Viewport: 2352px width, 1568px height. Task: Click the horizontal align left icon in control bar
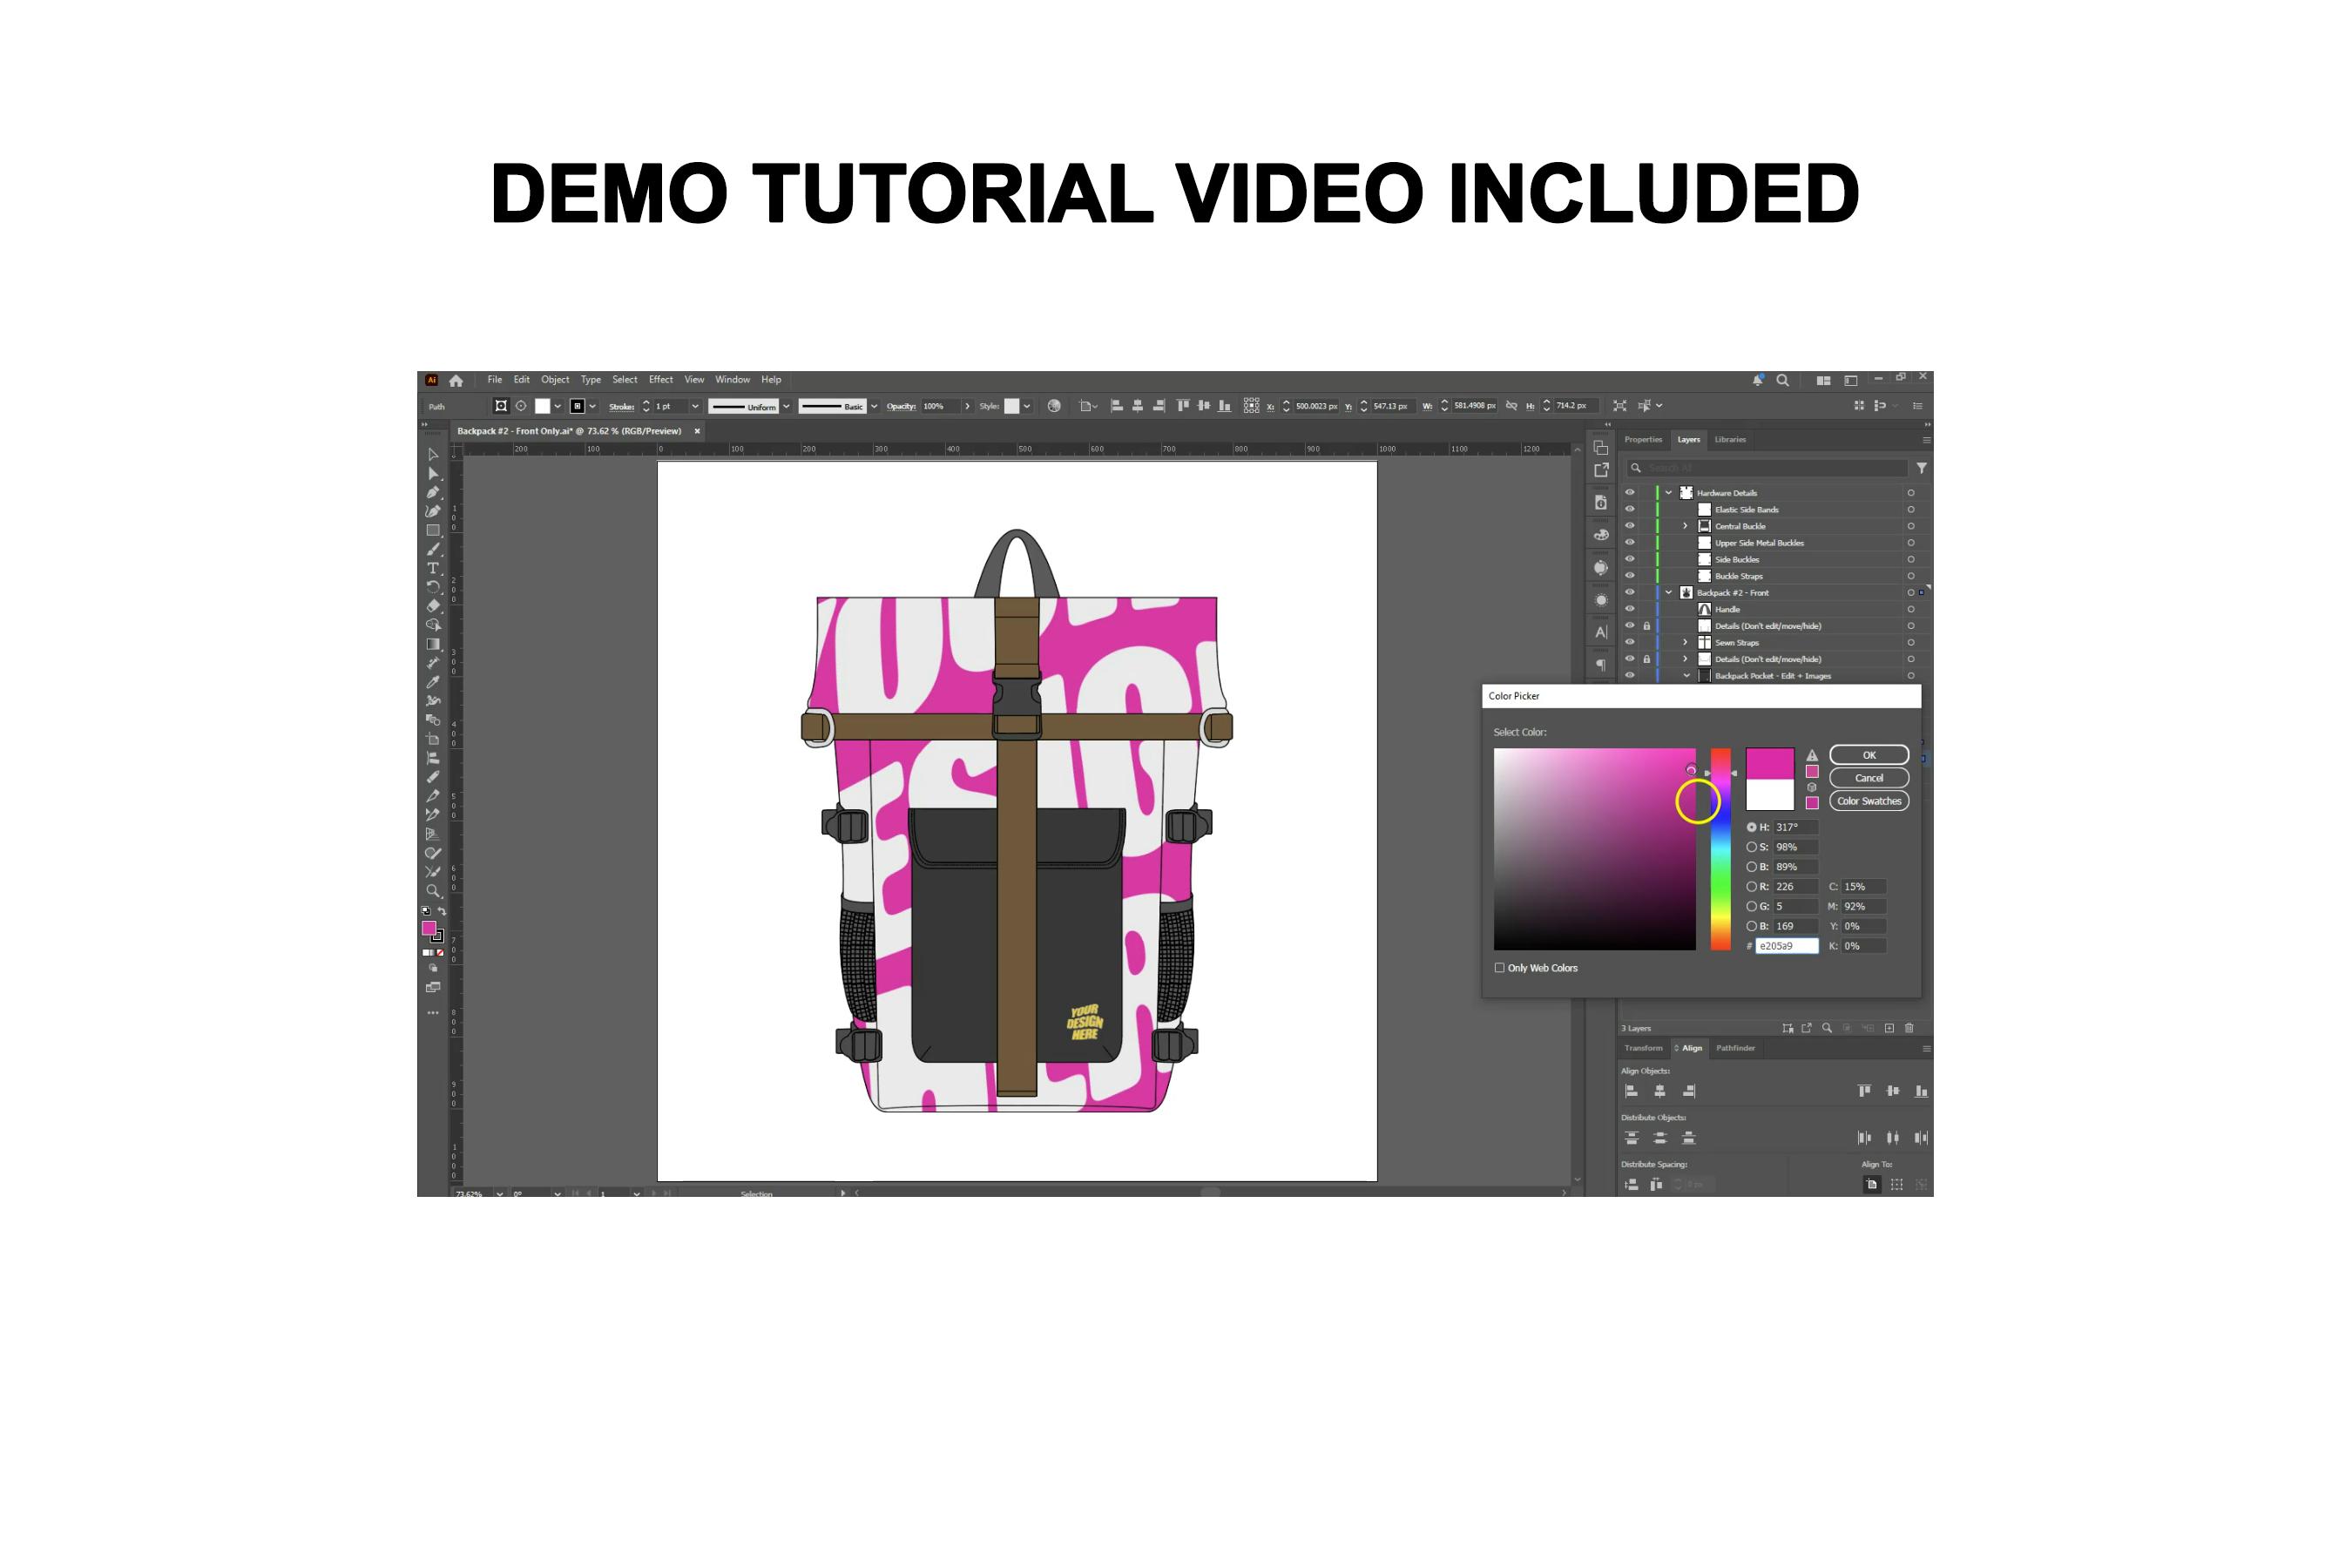[x=1117, y=406]
